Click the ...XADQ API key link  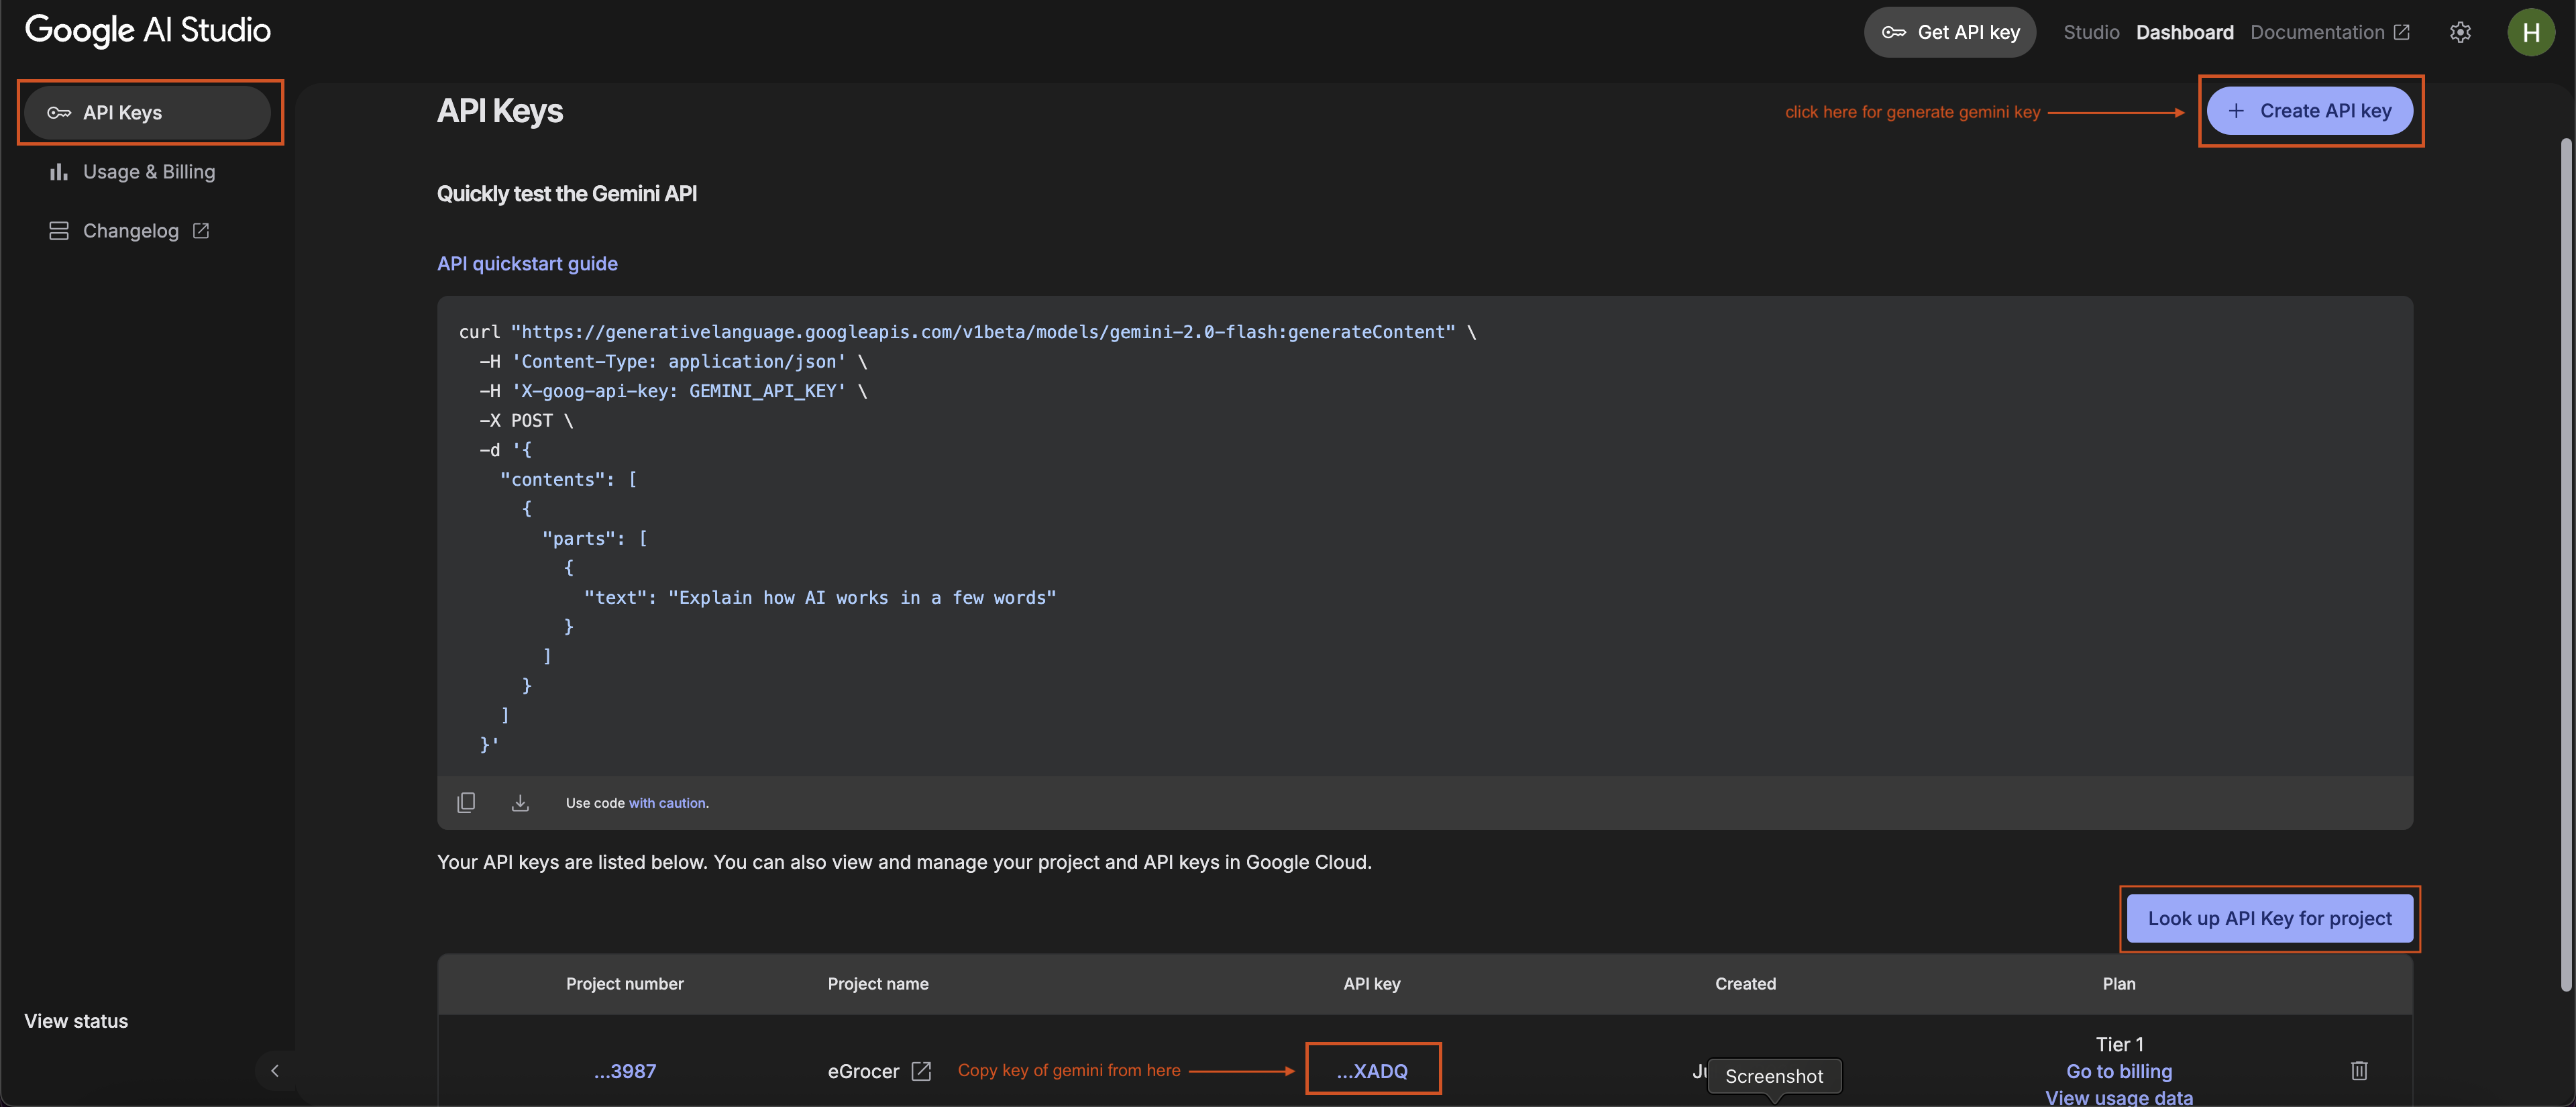1372,1071
